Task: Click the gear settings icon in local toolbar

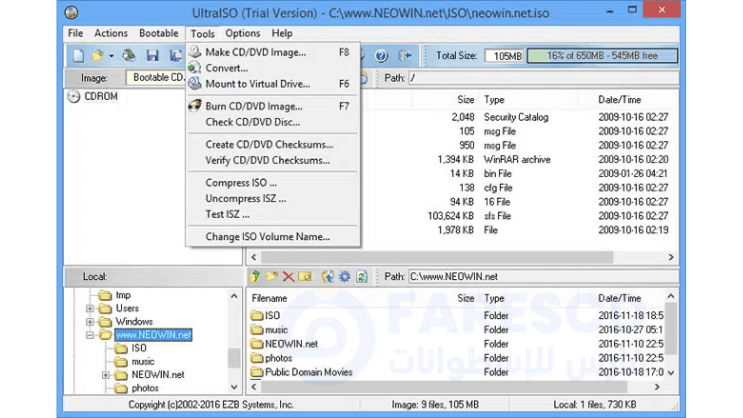Action: point(343,277)
